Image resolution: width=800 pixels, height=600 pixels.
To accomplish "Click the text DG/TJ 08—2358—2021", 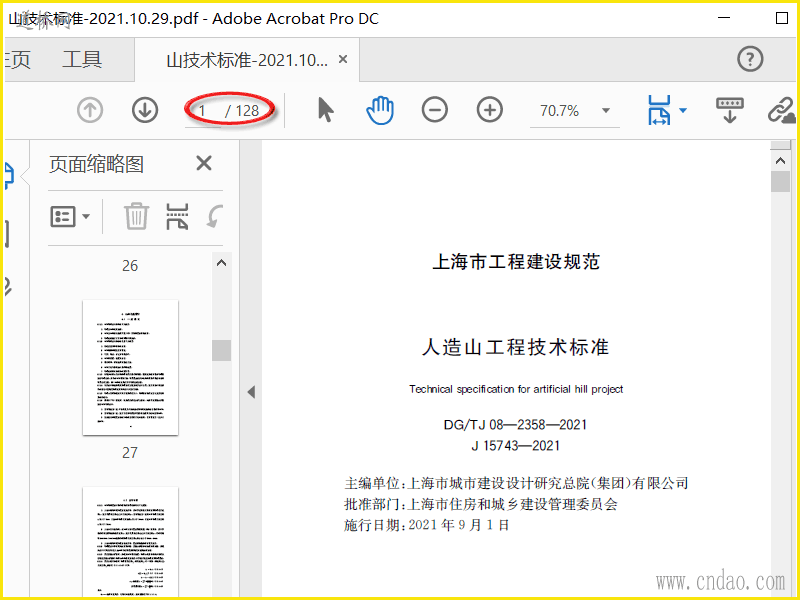I will click(x=515, y=424).
